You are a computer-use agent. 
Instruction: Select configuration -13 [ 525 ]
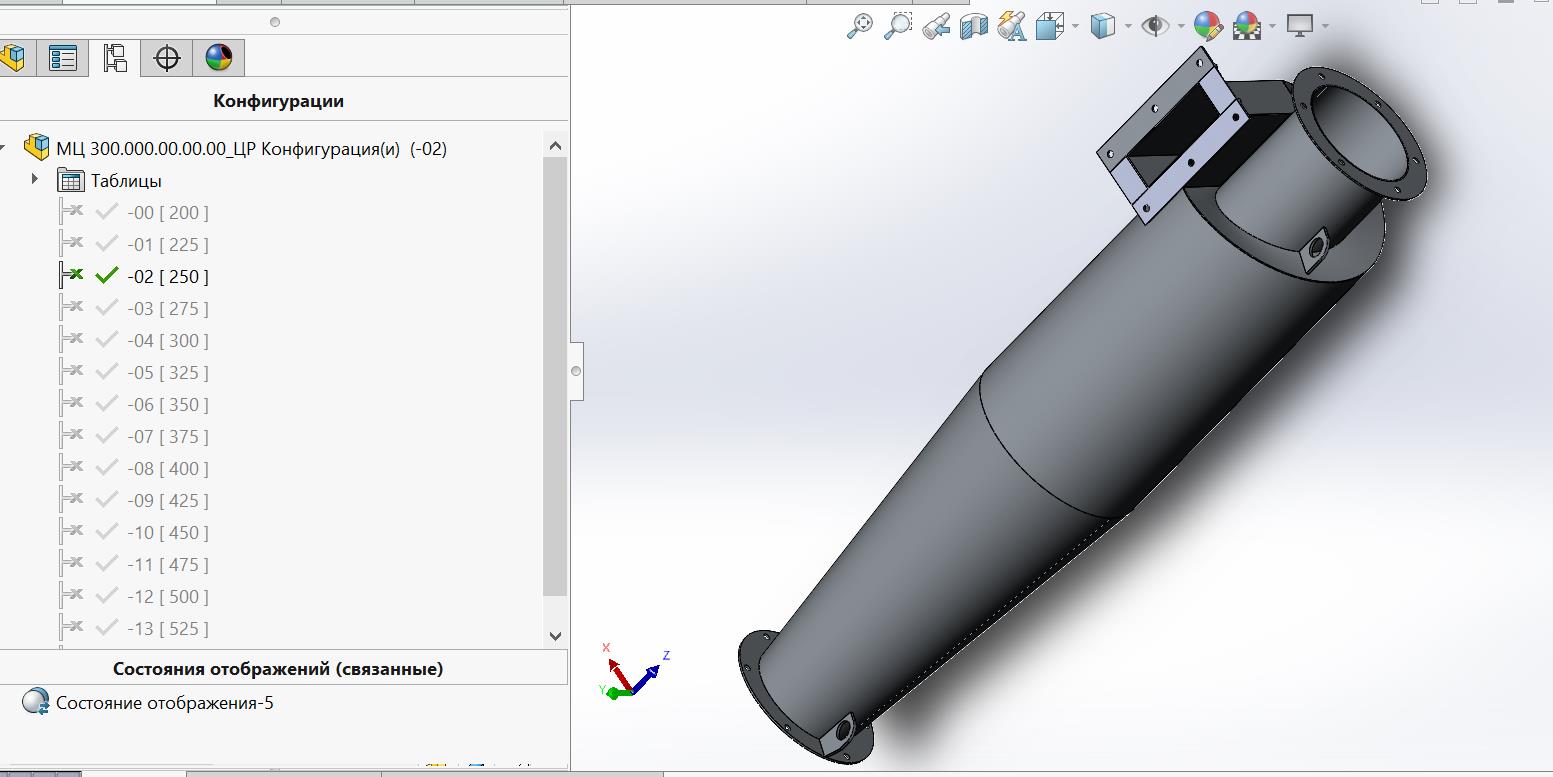click(168, 628)
